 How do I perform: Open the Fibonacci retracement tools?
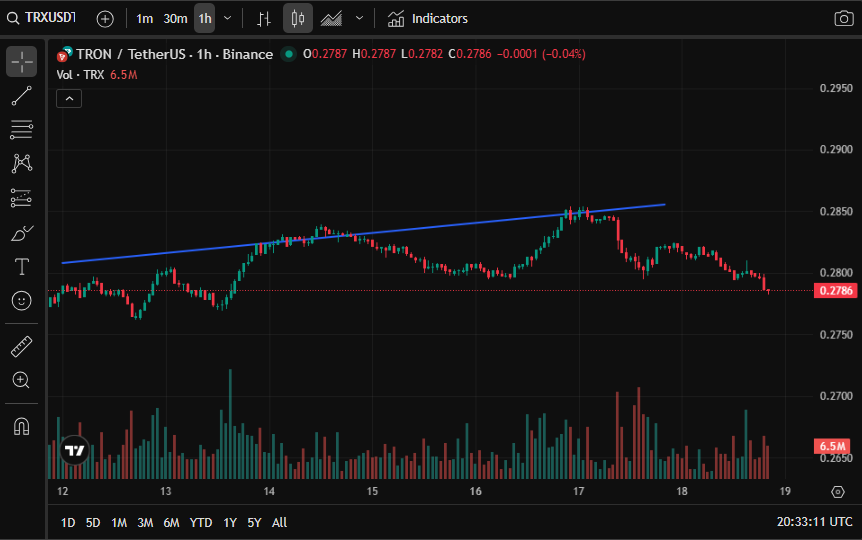(21, 130)
